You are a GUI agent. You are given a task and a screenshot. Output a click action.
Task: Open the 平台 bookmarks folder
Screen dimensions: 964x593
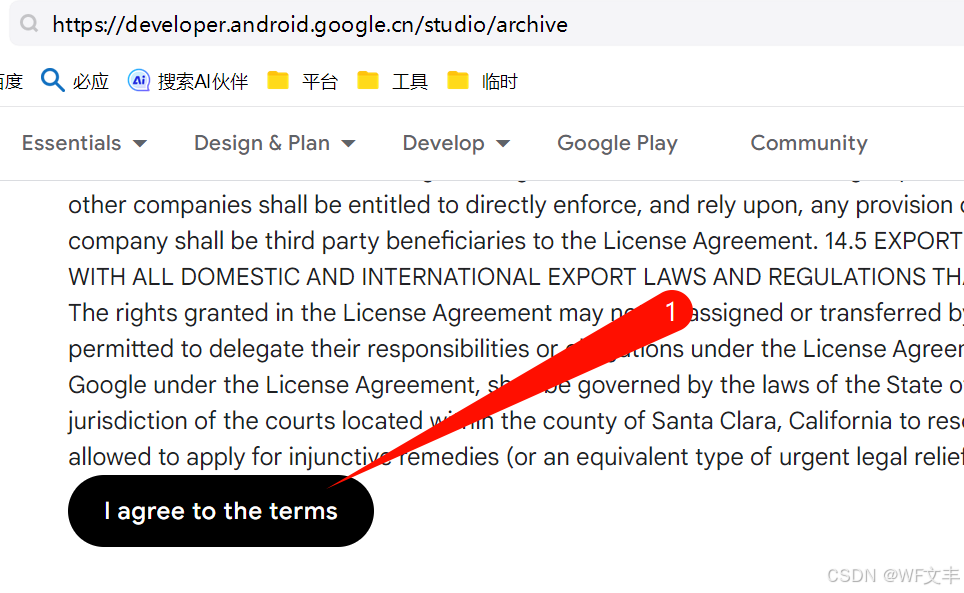(x=302, y=81)
